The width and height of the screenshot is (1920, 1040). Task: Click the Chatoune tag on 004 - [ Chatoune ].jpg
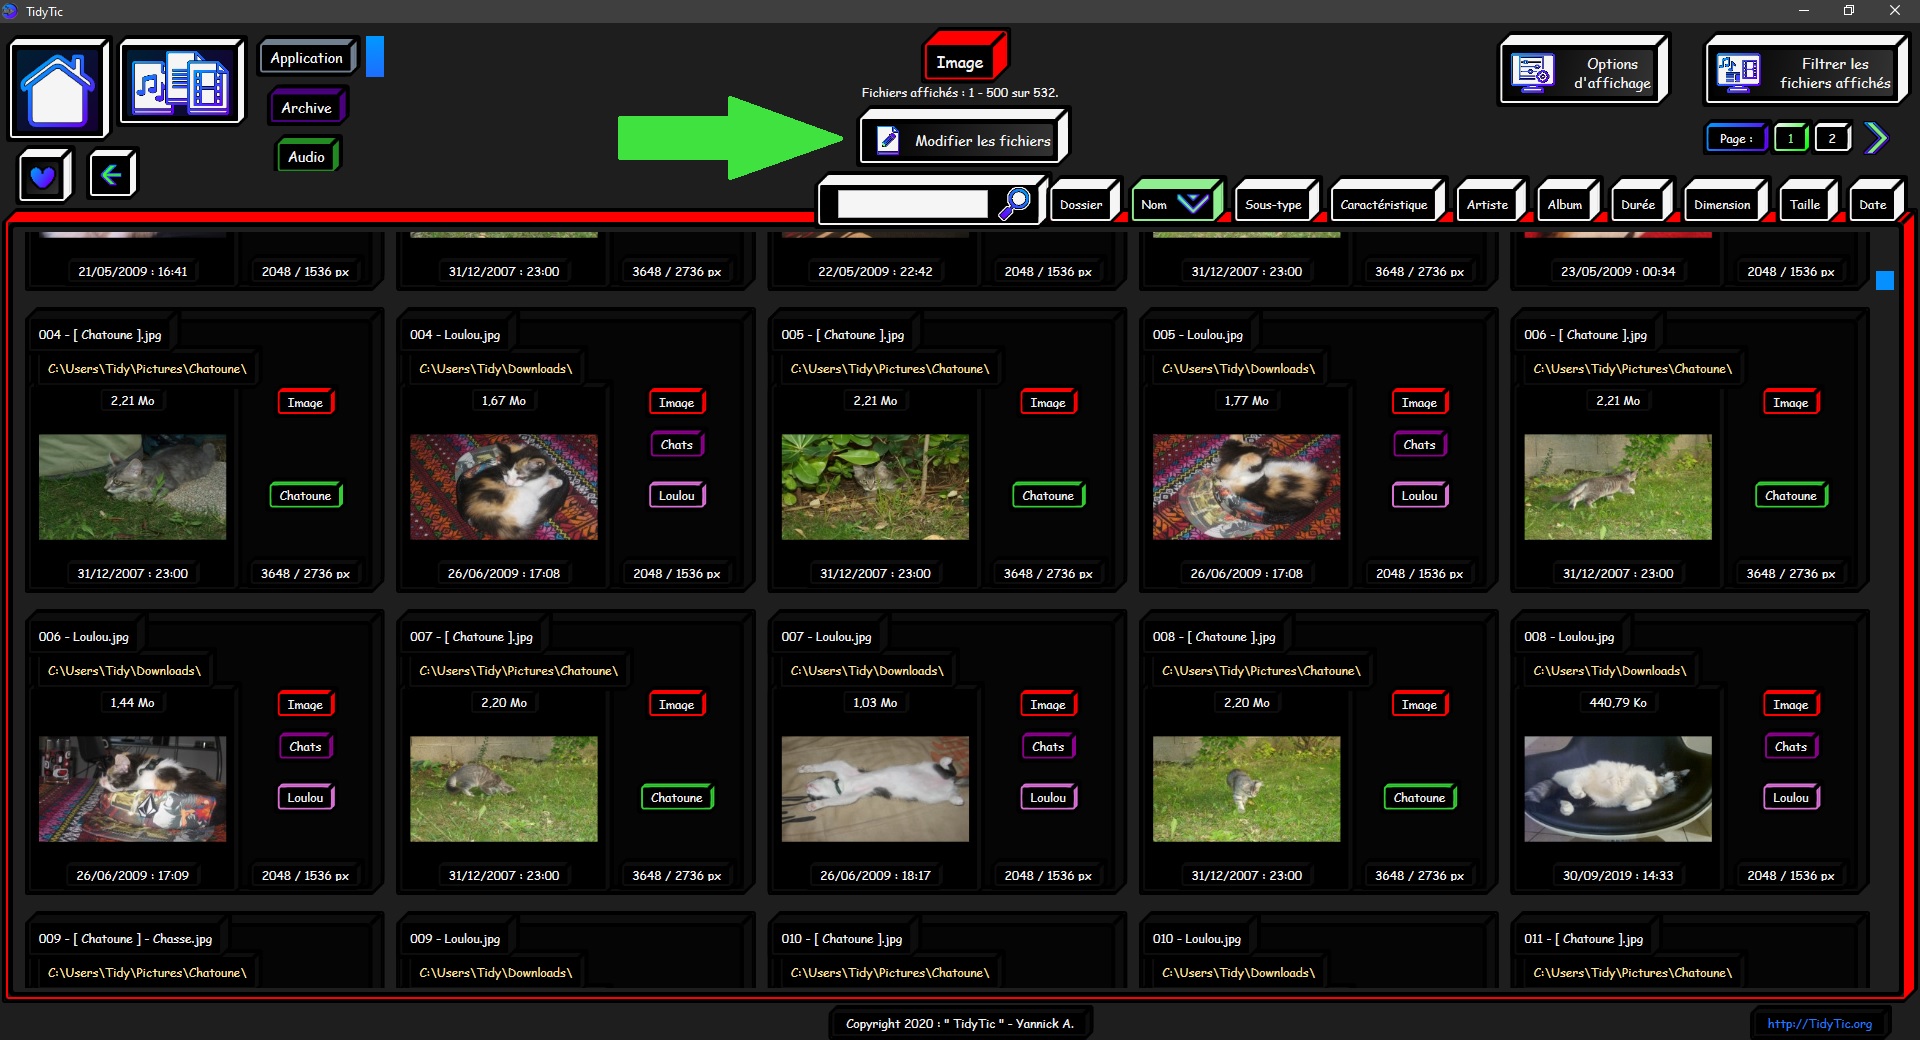[x=305, y=495]
